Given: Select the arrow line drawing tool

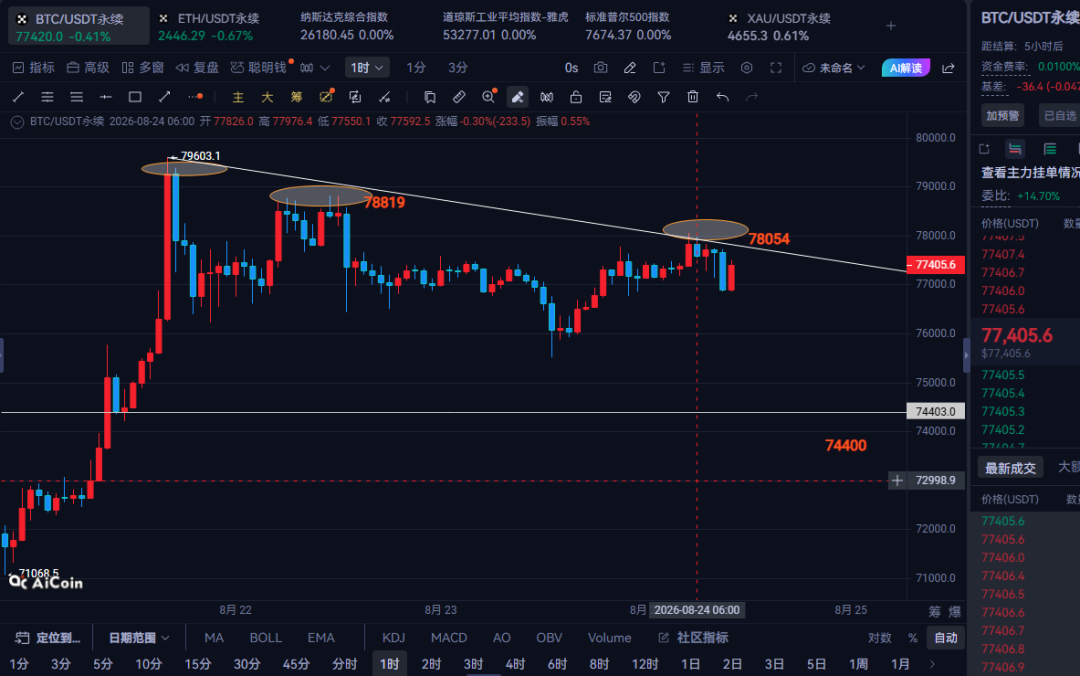Looking at the screenshot, I should point(165,97).
